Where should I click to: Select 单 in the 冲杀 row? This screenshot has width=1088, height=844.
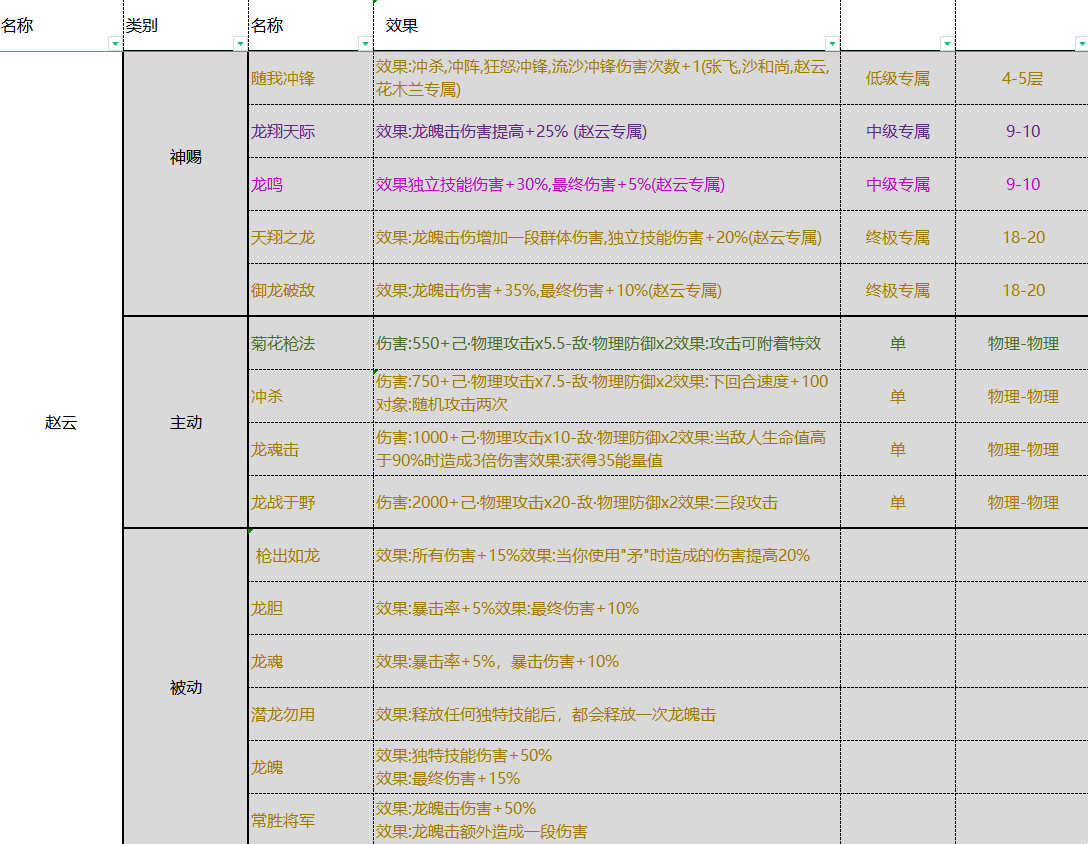click(x=898, y=396)
